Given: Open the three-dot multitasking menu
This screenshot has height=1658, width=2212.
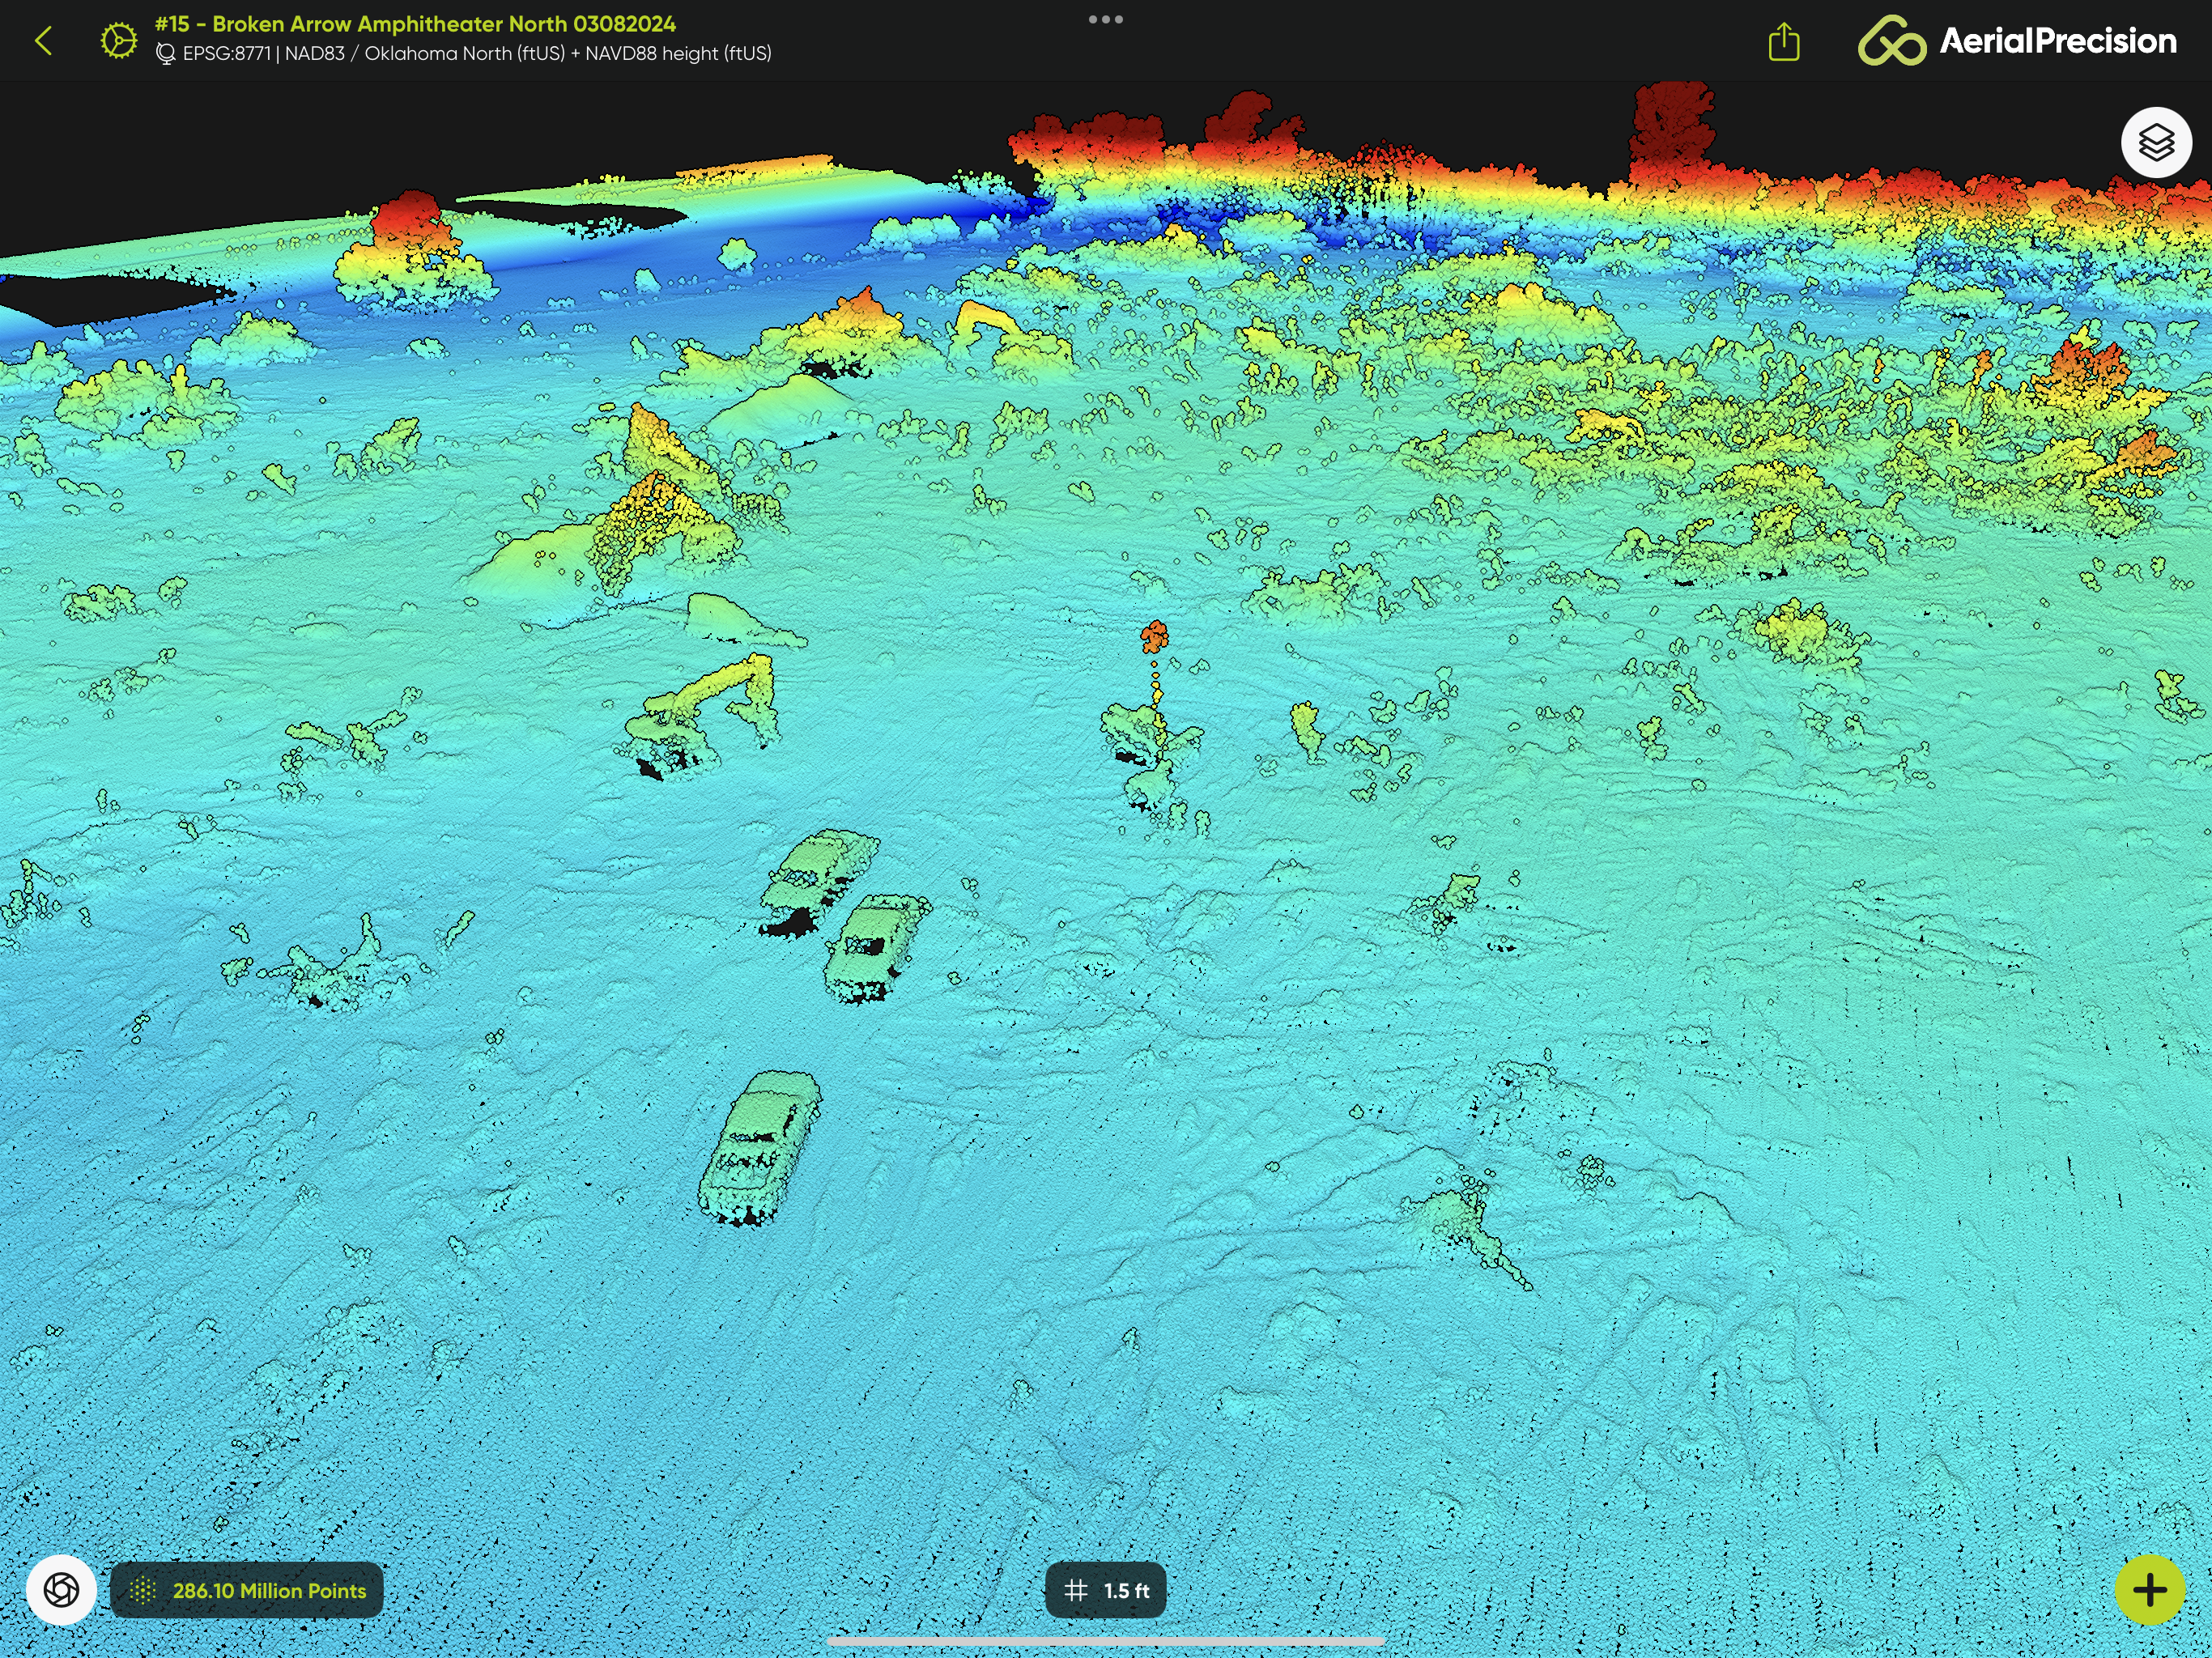Looking at the screenshot, I should click(x=1105, y=19).
